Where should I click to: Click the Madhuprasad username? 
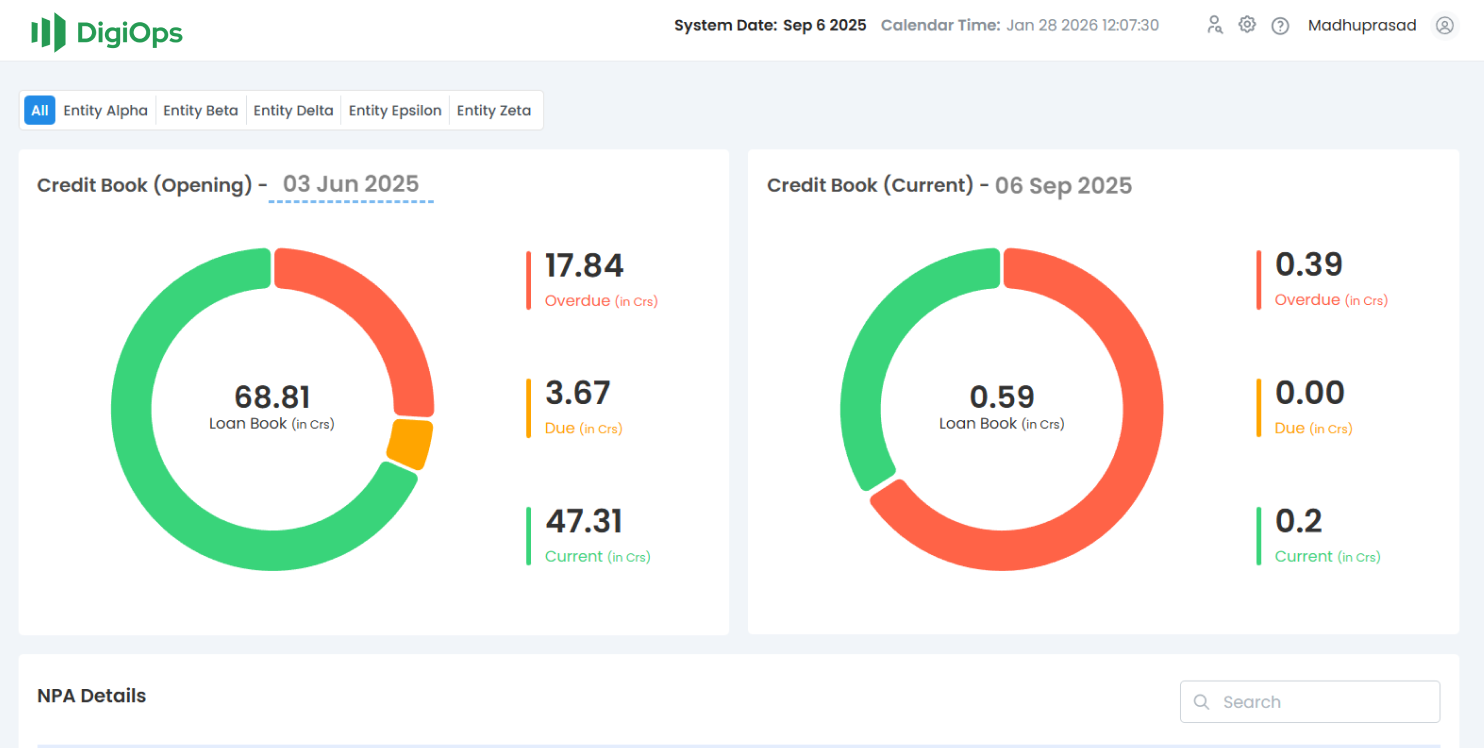[1362, 25]
